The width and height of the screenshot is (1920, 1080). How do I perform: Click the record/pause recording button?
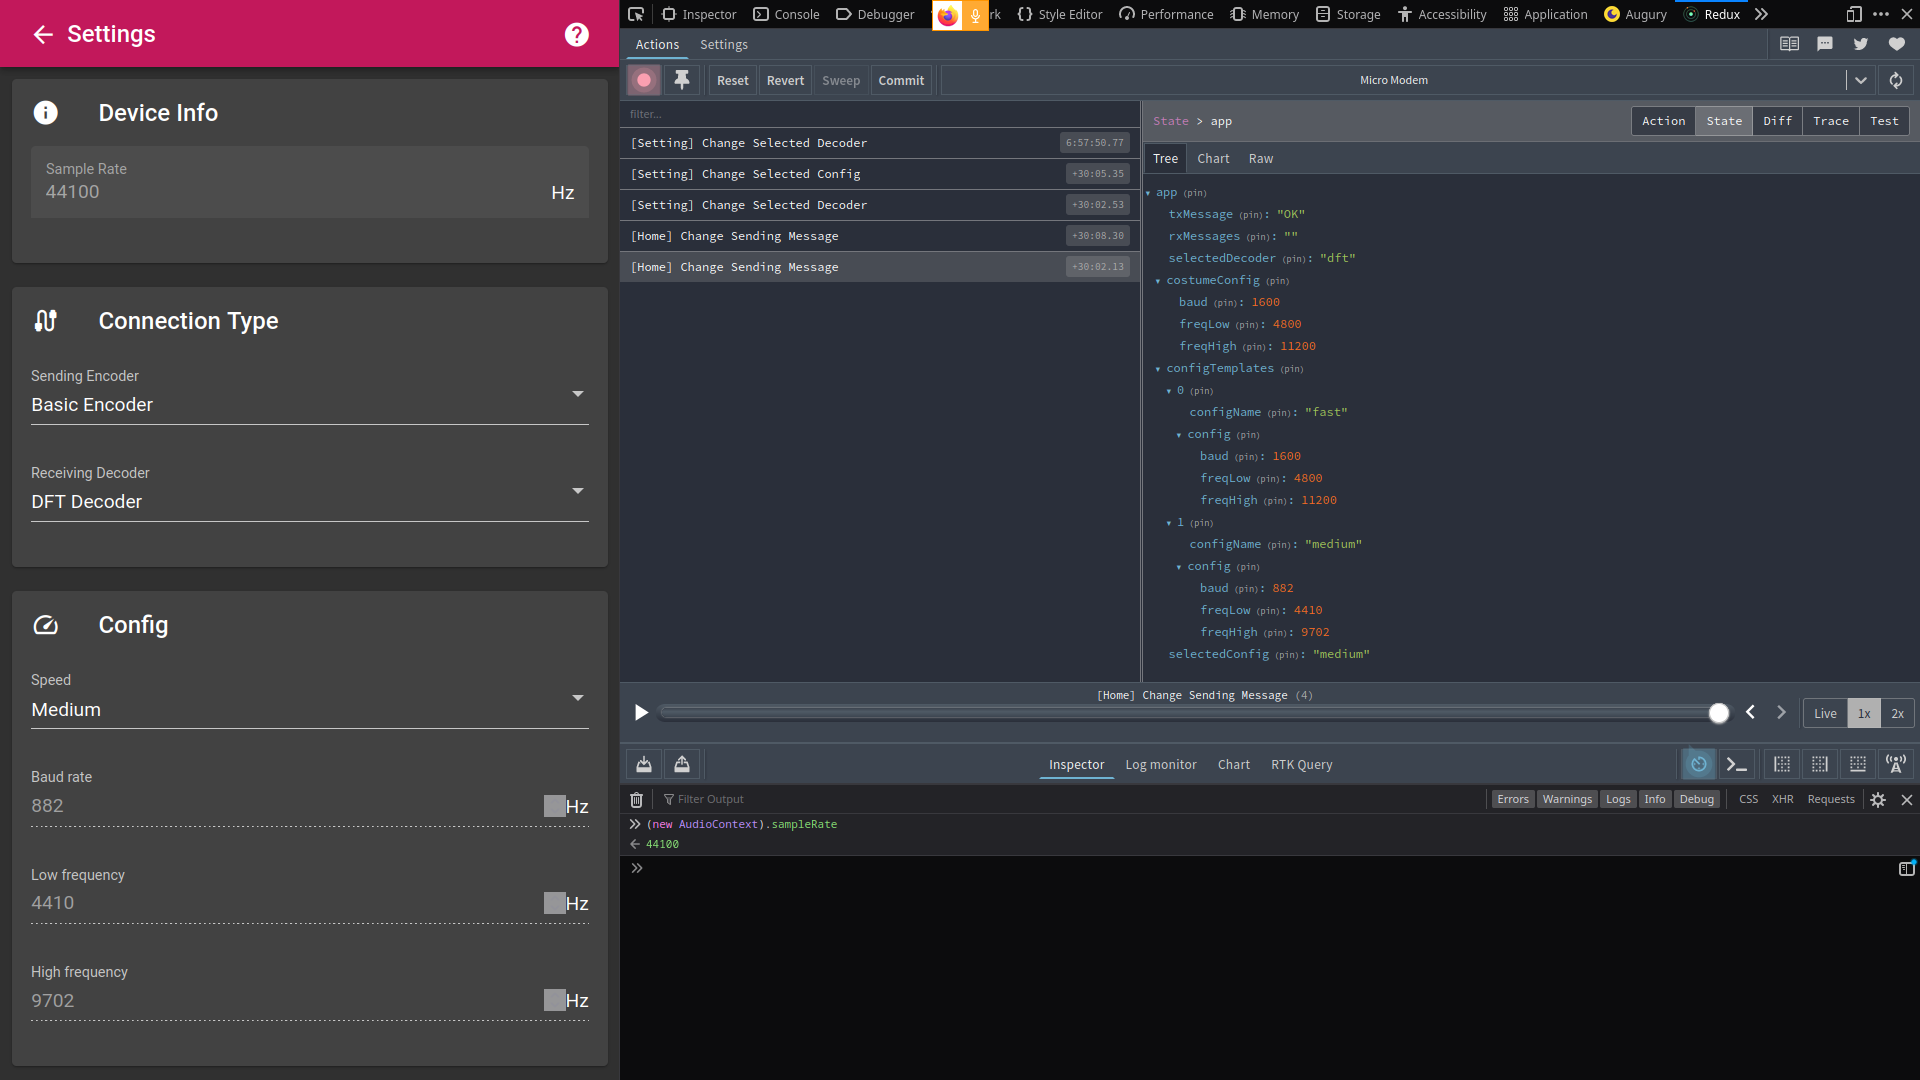644,80
